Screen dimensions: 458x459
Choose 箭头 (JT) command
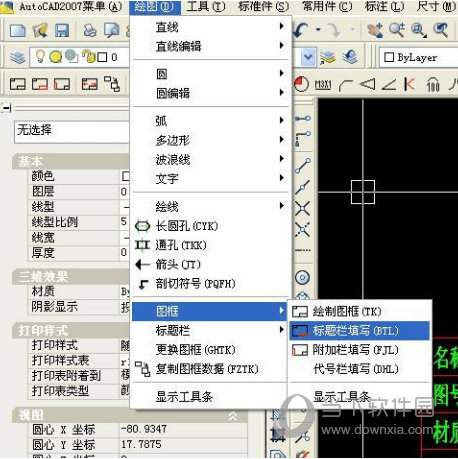[x=210, y=265]
